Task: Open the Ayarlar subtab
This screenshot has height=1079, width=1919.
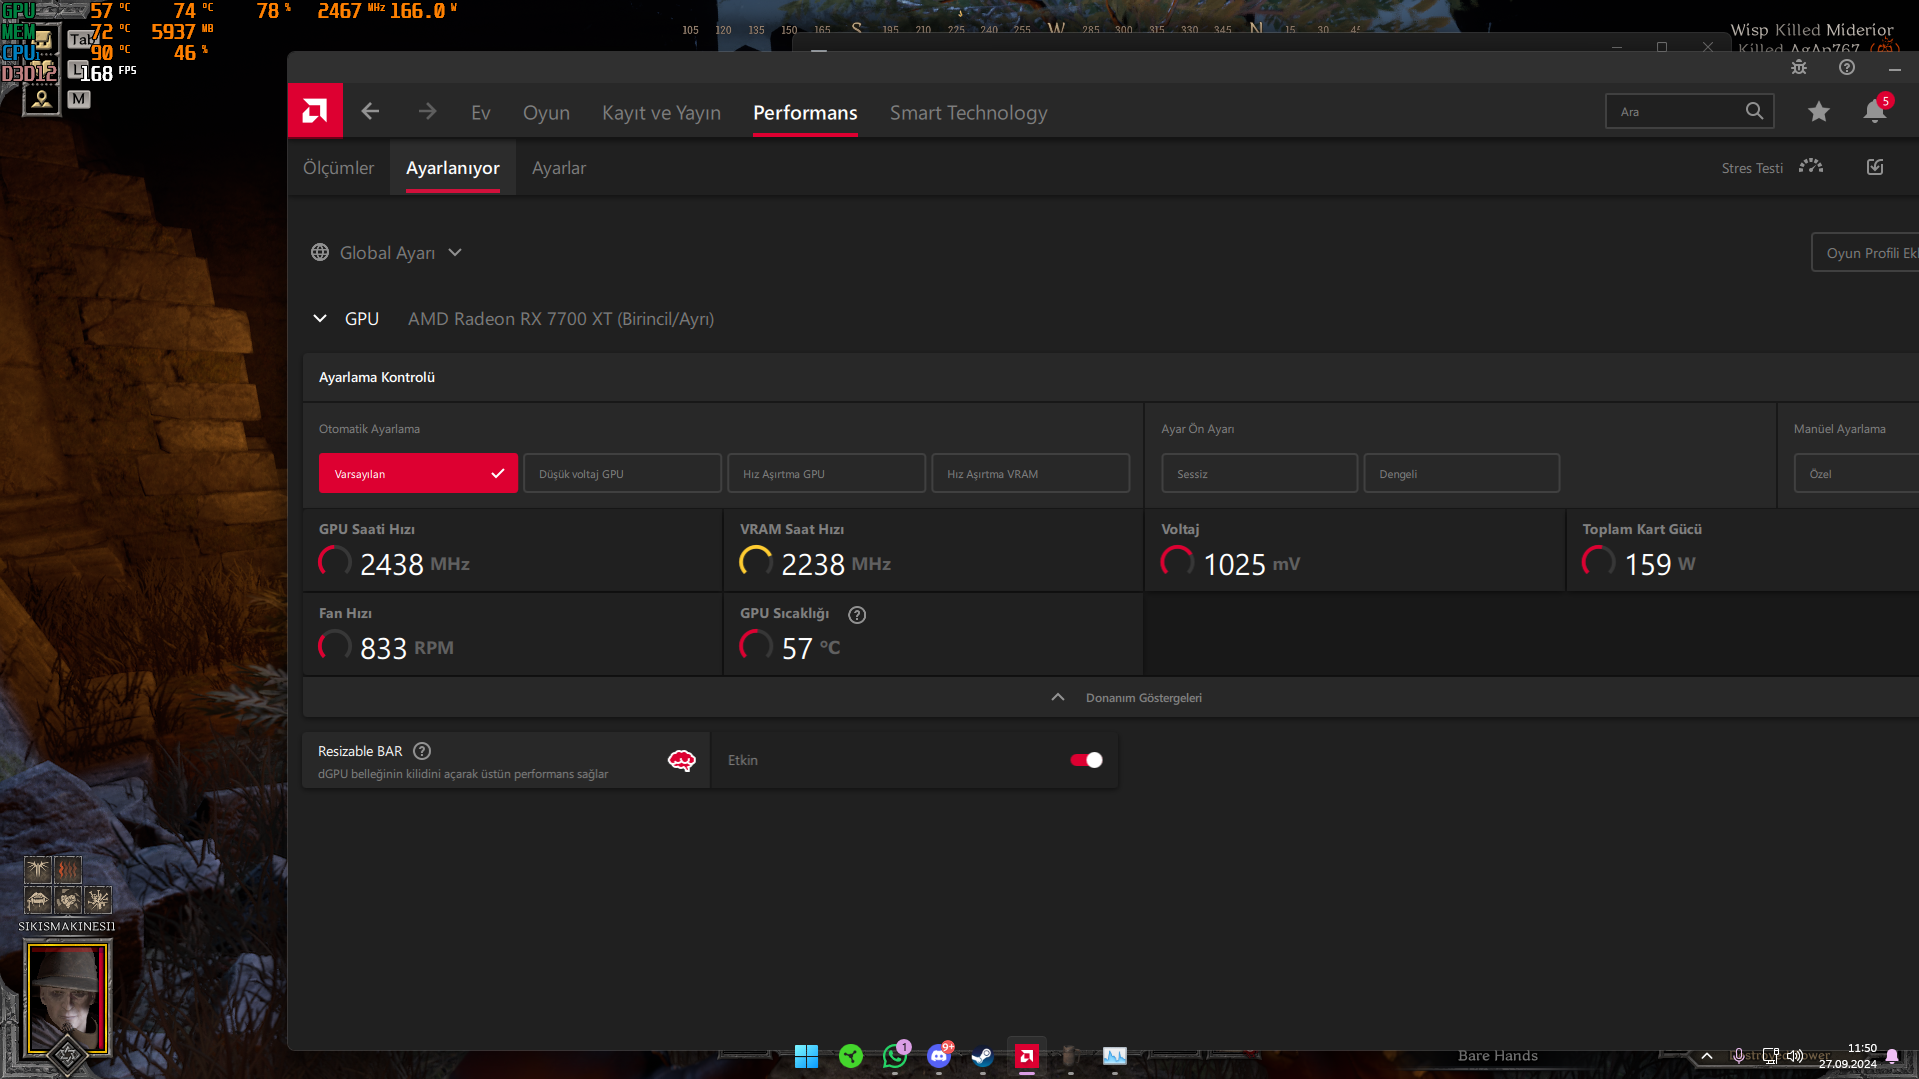Action: tap(559, 168)
